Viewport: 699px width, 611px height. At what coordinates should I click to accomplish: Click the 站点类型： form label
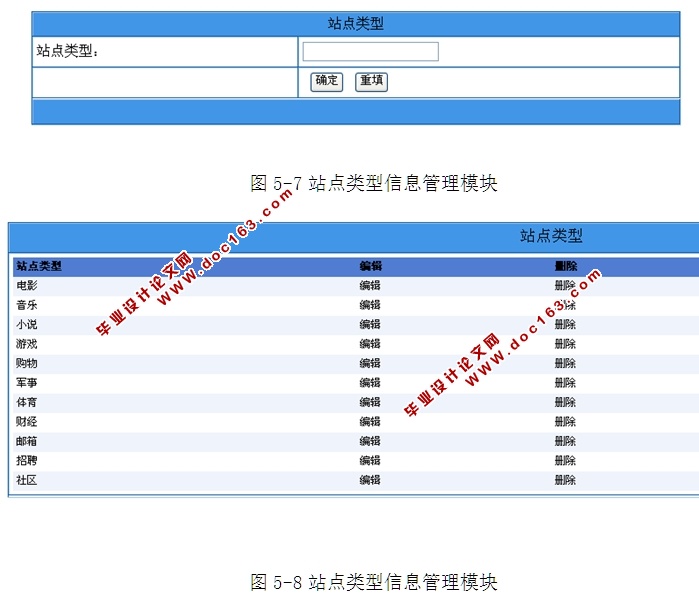point(67,51)
